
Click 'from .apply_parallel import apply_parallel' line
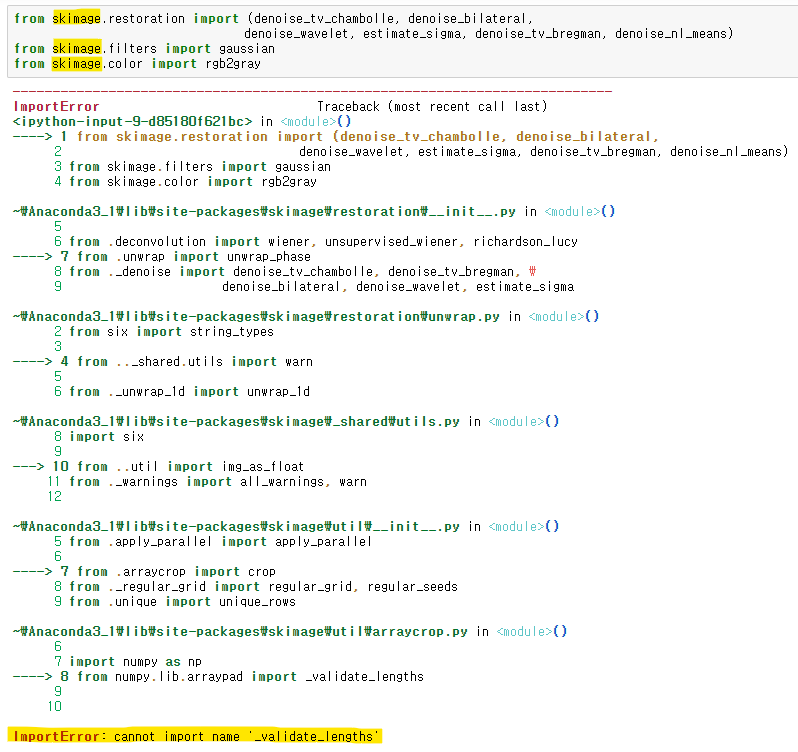coord(220,542)
